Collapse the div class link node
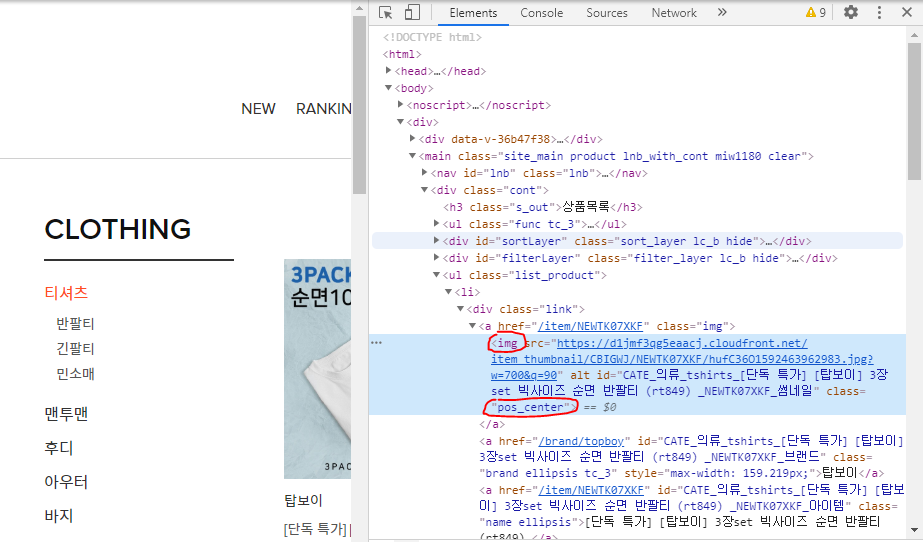Image resolution: width=923 pixels, height=542 pixels. [460, 309]
